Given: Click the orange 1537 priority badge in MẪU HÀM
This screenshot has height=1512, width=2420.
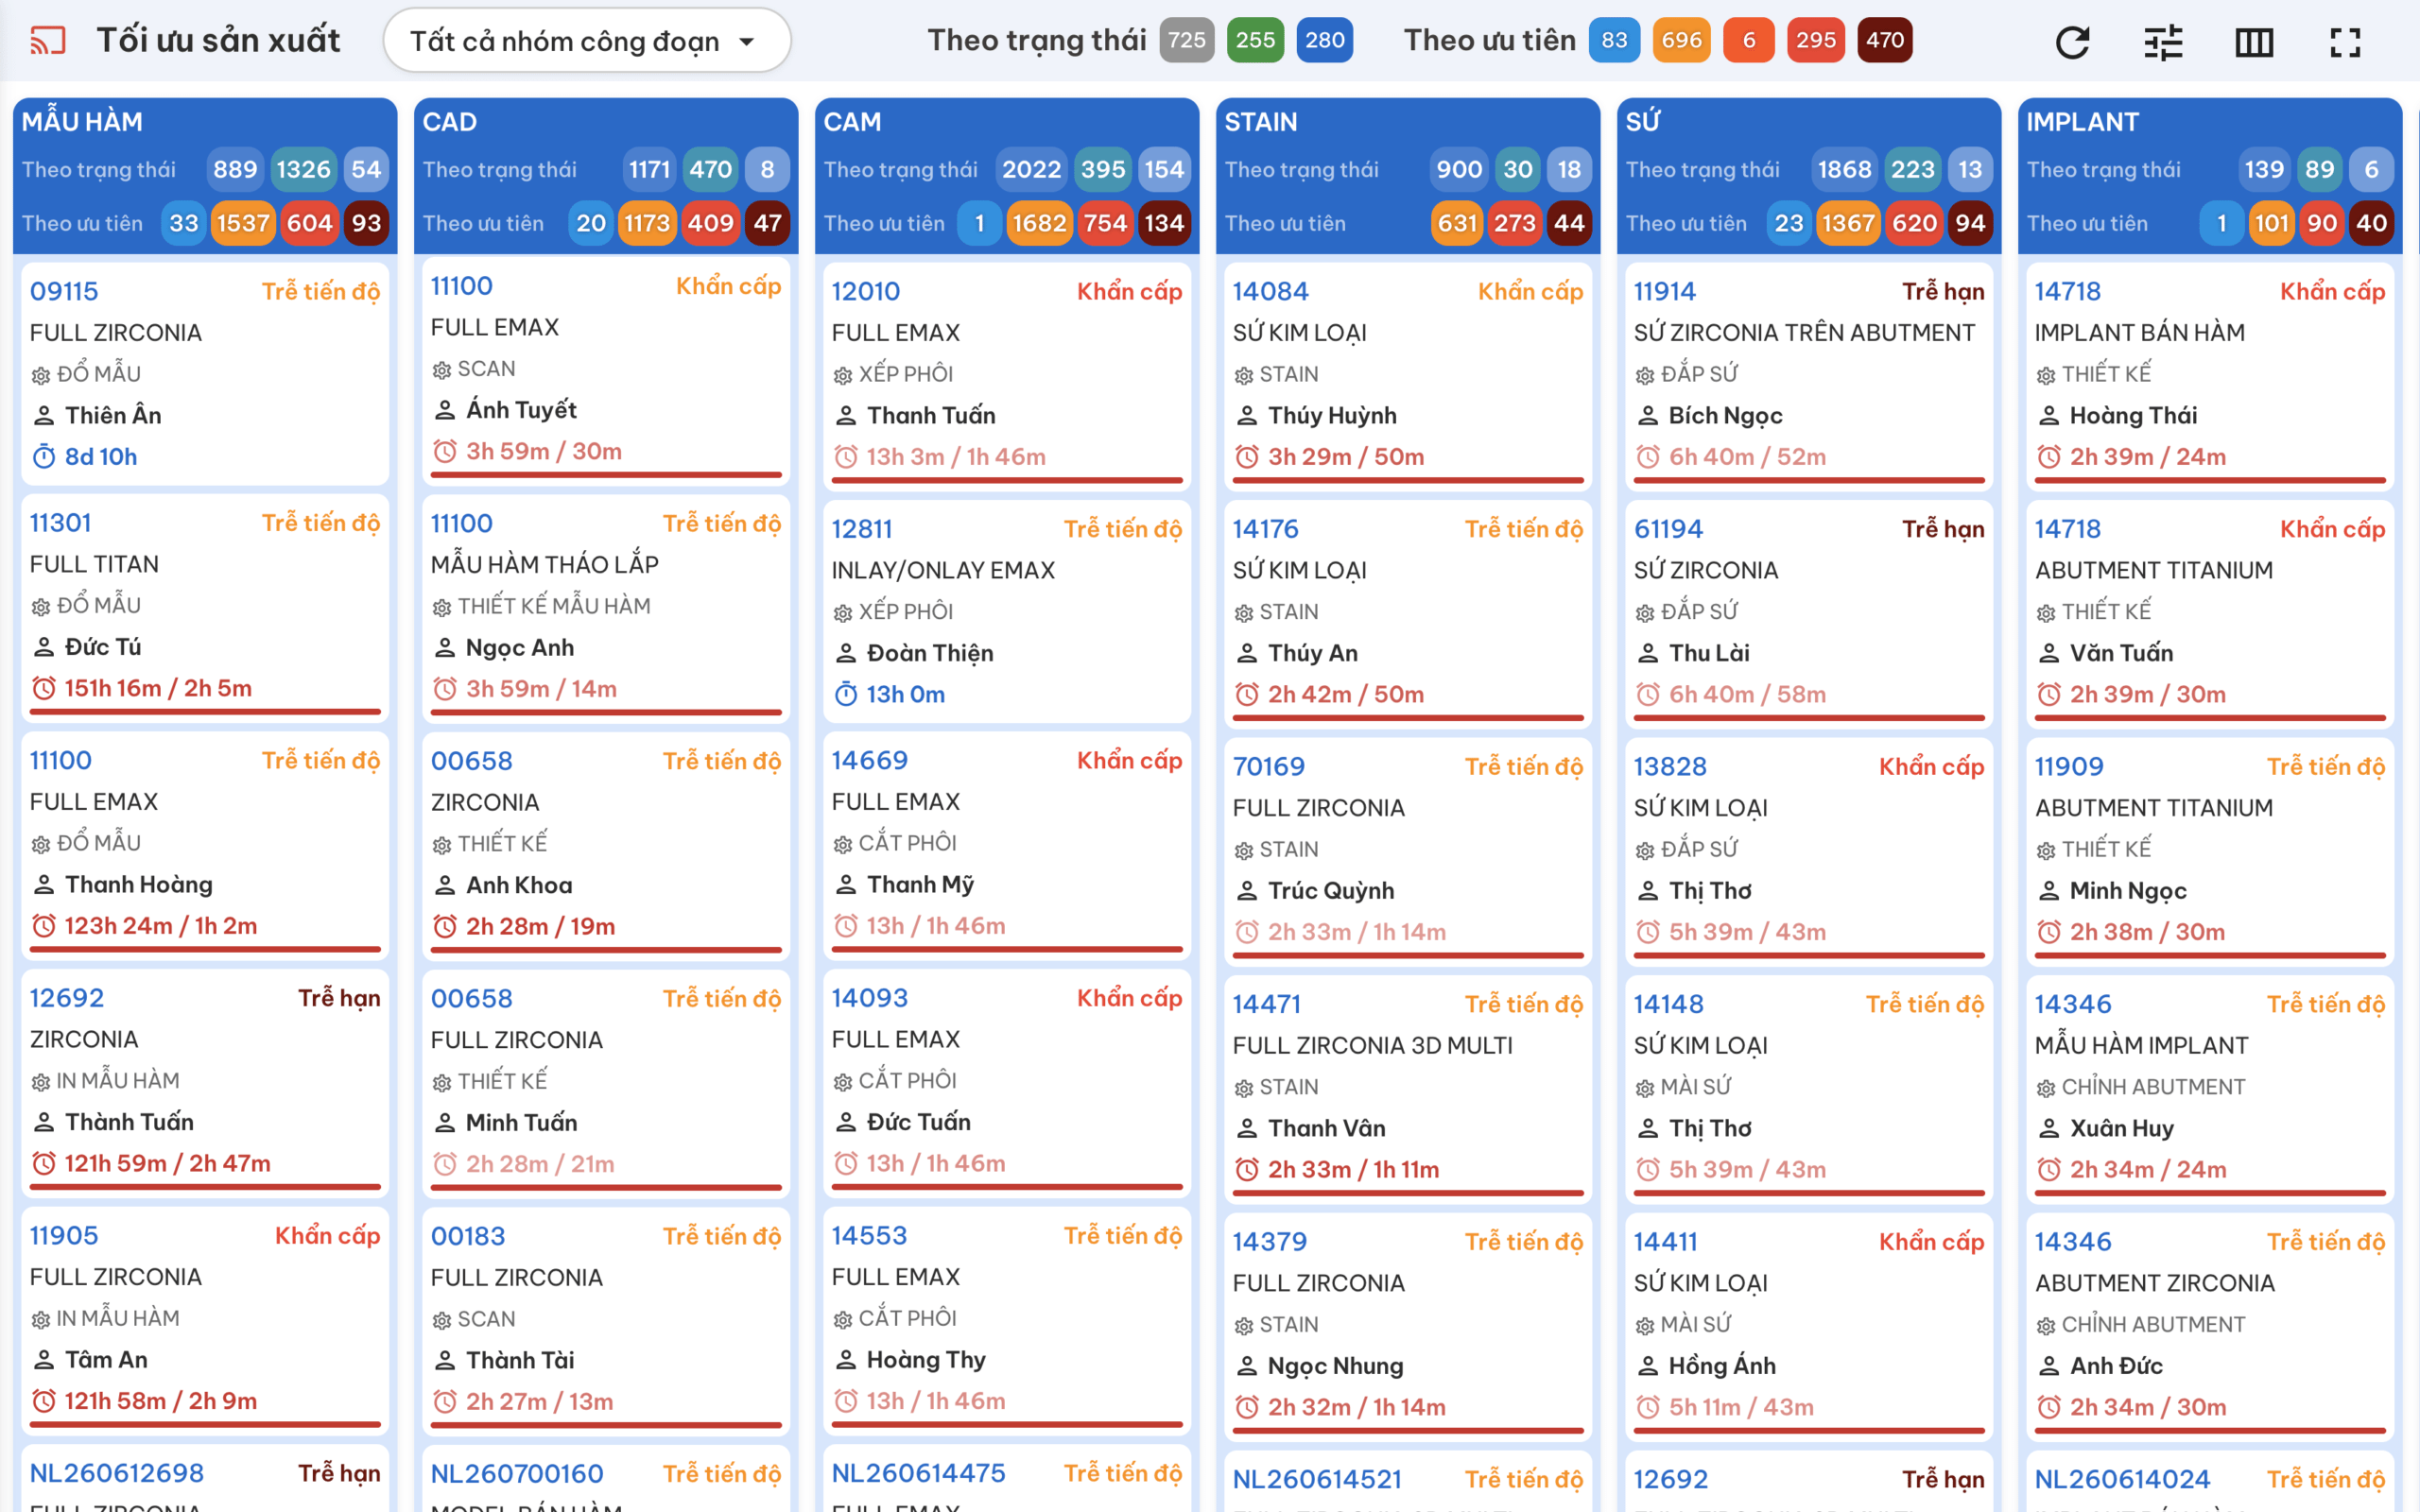Looking at the screenshot, I should (244, 223).
